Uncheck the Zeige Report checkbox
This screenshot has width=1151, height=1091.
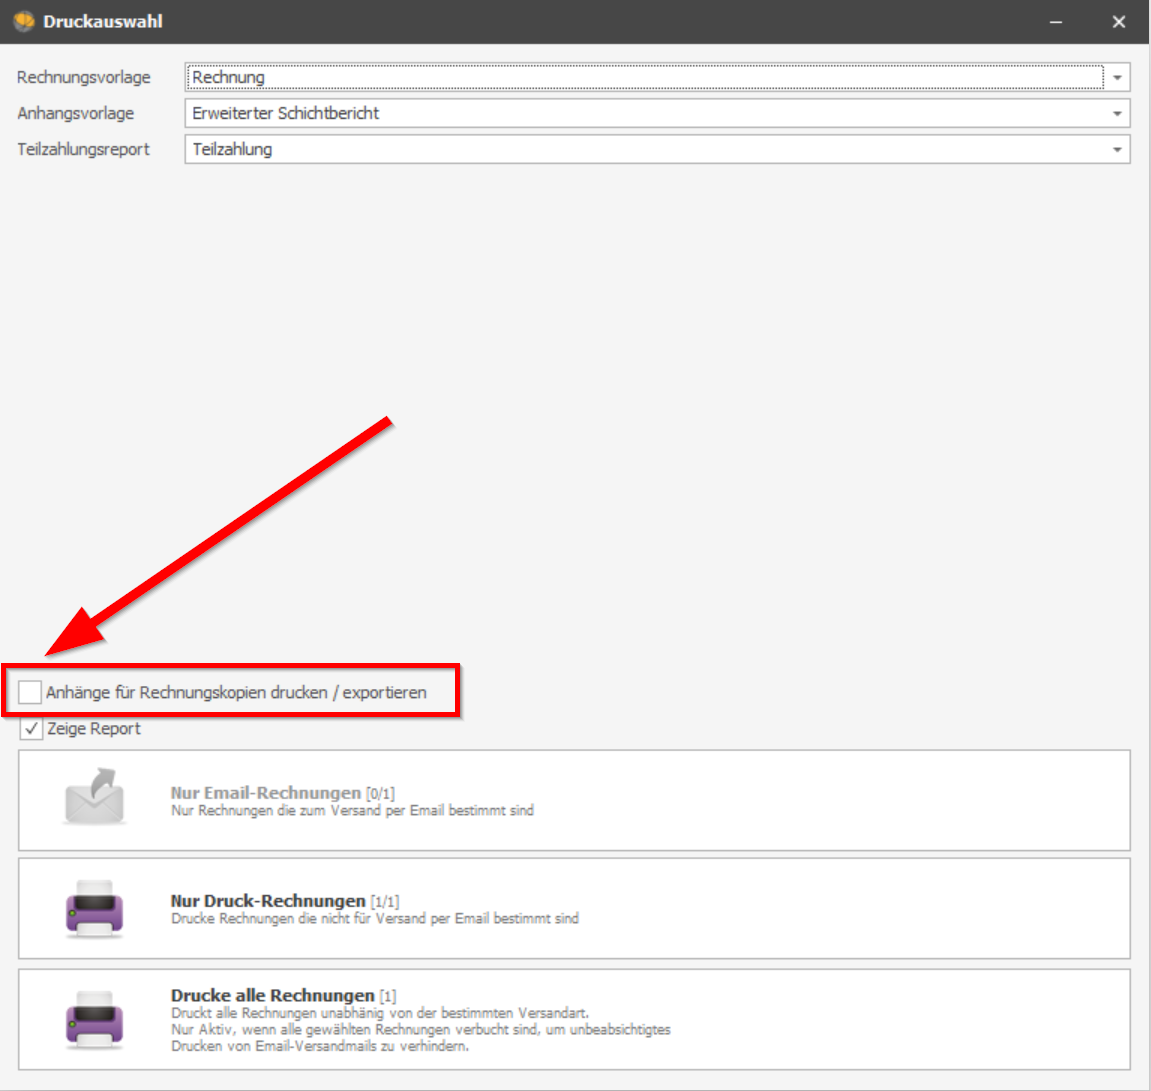click(31, 728)
